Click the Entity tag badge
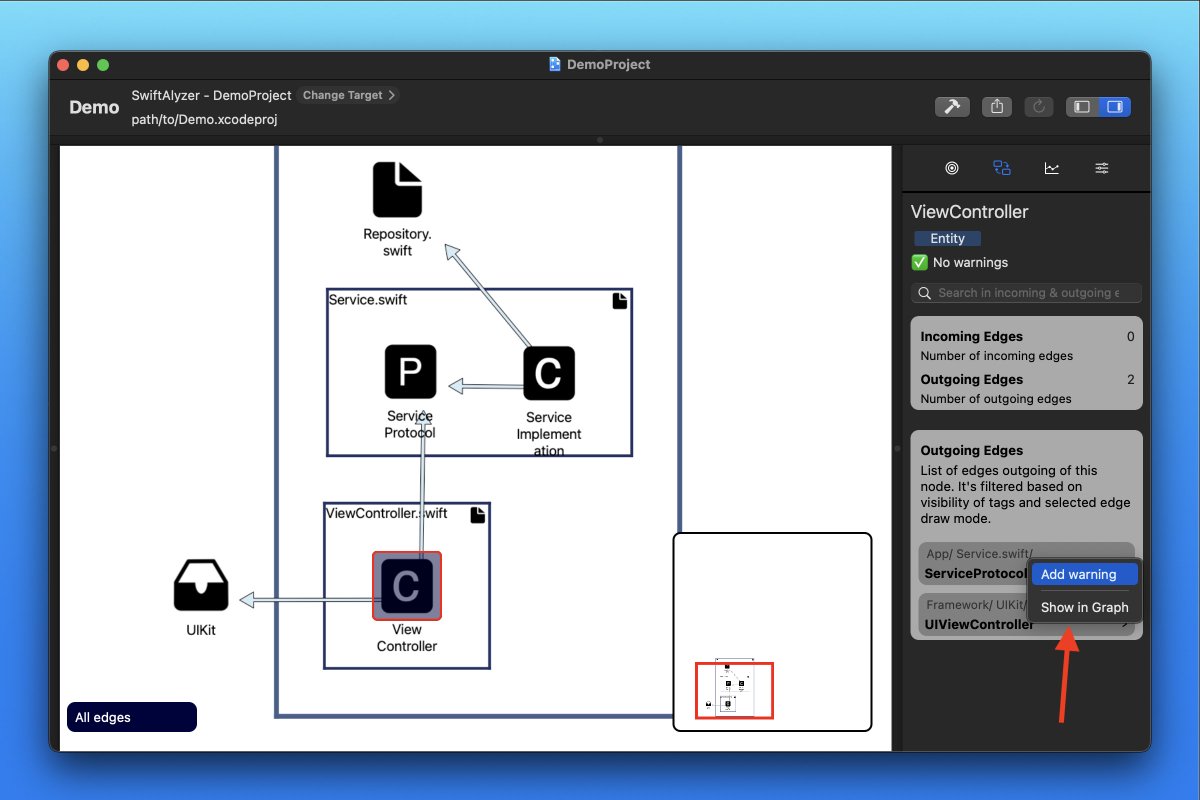 click(x=947, y=238)
